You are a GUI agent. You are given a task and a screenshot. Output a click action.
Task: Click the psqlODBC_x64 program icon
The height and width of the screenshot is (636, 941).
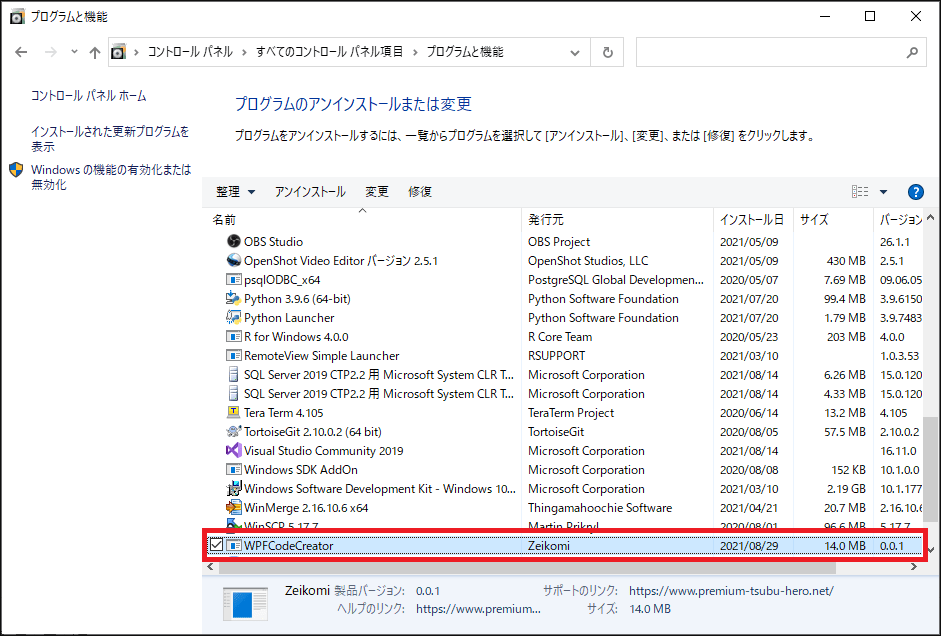(x=233, y=280)
